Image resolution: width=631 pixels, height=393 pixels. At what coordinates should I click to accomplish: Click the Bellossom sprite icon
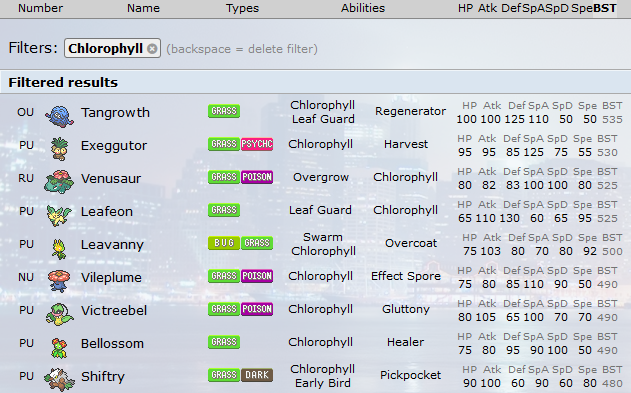tap(59, 347)
